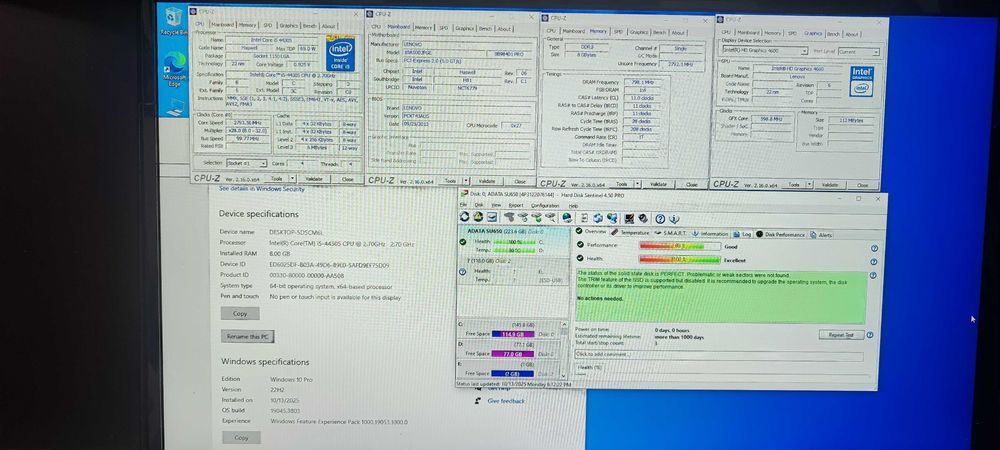Viewport: 1000px width, 450px height.
Task: Open See details in Windows Security link
Action: 261,189
